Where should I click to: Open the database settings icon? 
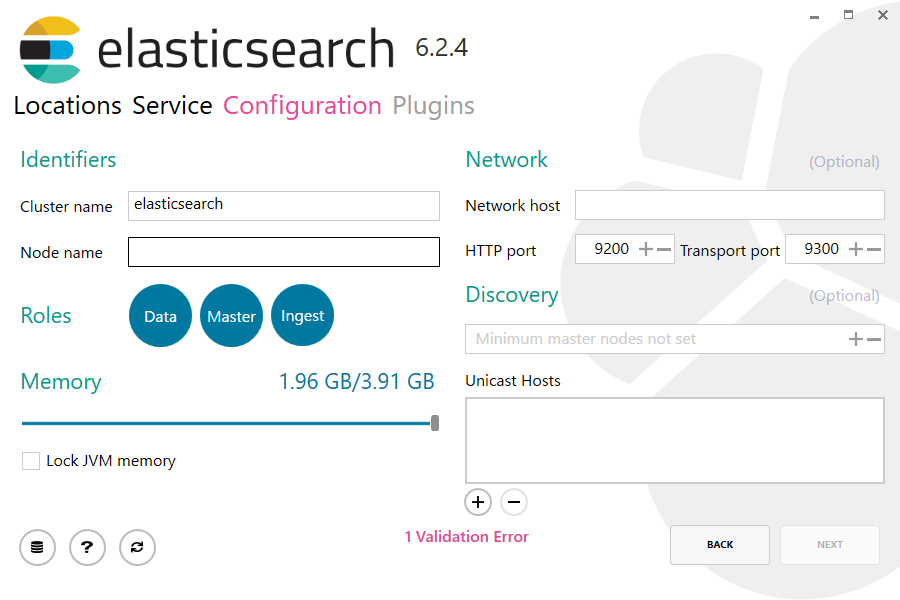(x=37, y=547)
